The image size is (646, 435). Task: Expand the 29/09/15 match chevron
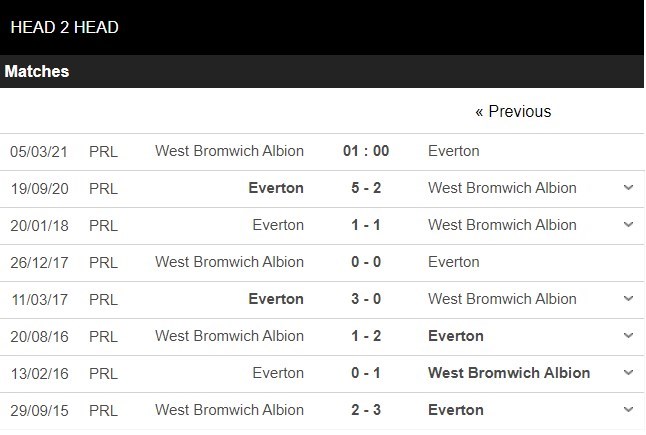(628, 410)
